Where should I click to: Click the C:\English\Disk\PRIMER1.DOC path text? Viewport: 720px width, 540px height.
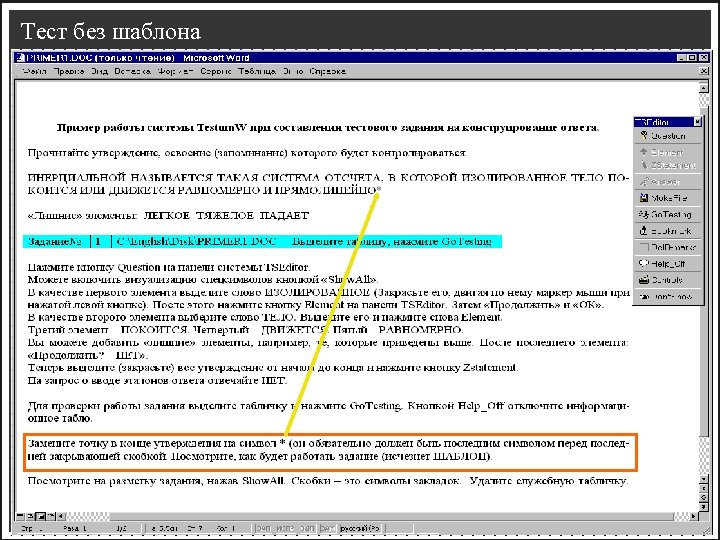coord(197,242)
